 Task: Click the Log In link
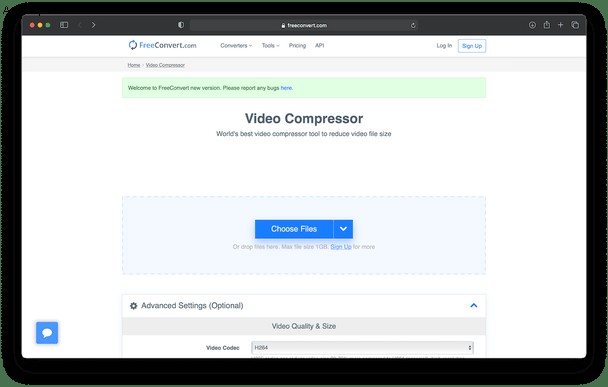[444, 45]
